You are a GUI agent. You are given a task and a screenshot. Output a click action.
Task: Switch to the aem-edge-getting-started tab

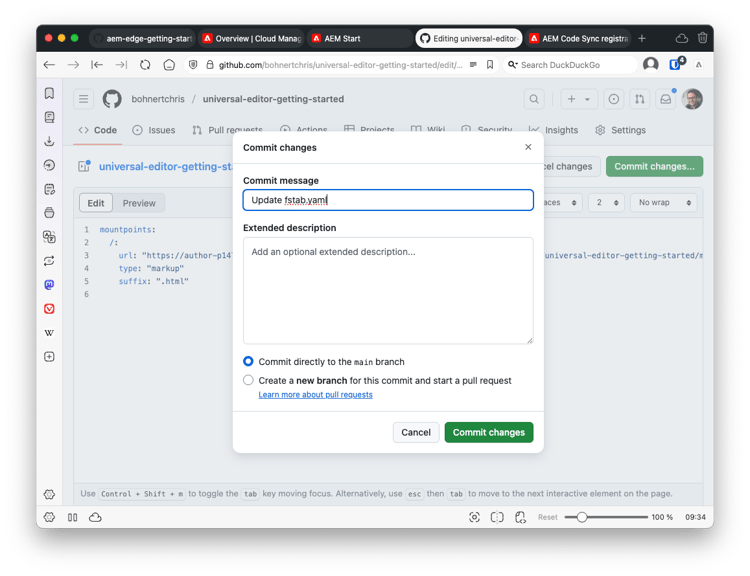[x=143, y=38]
